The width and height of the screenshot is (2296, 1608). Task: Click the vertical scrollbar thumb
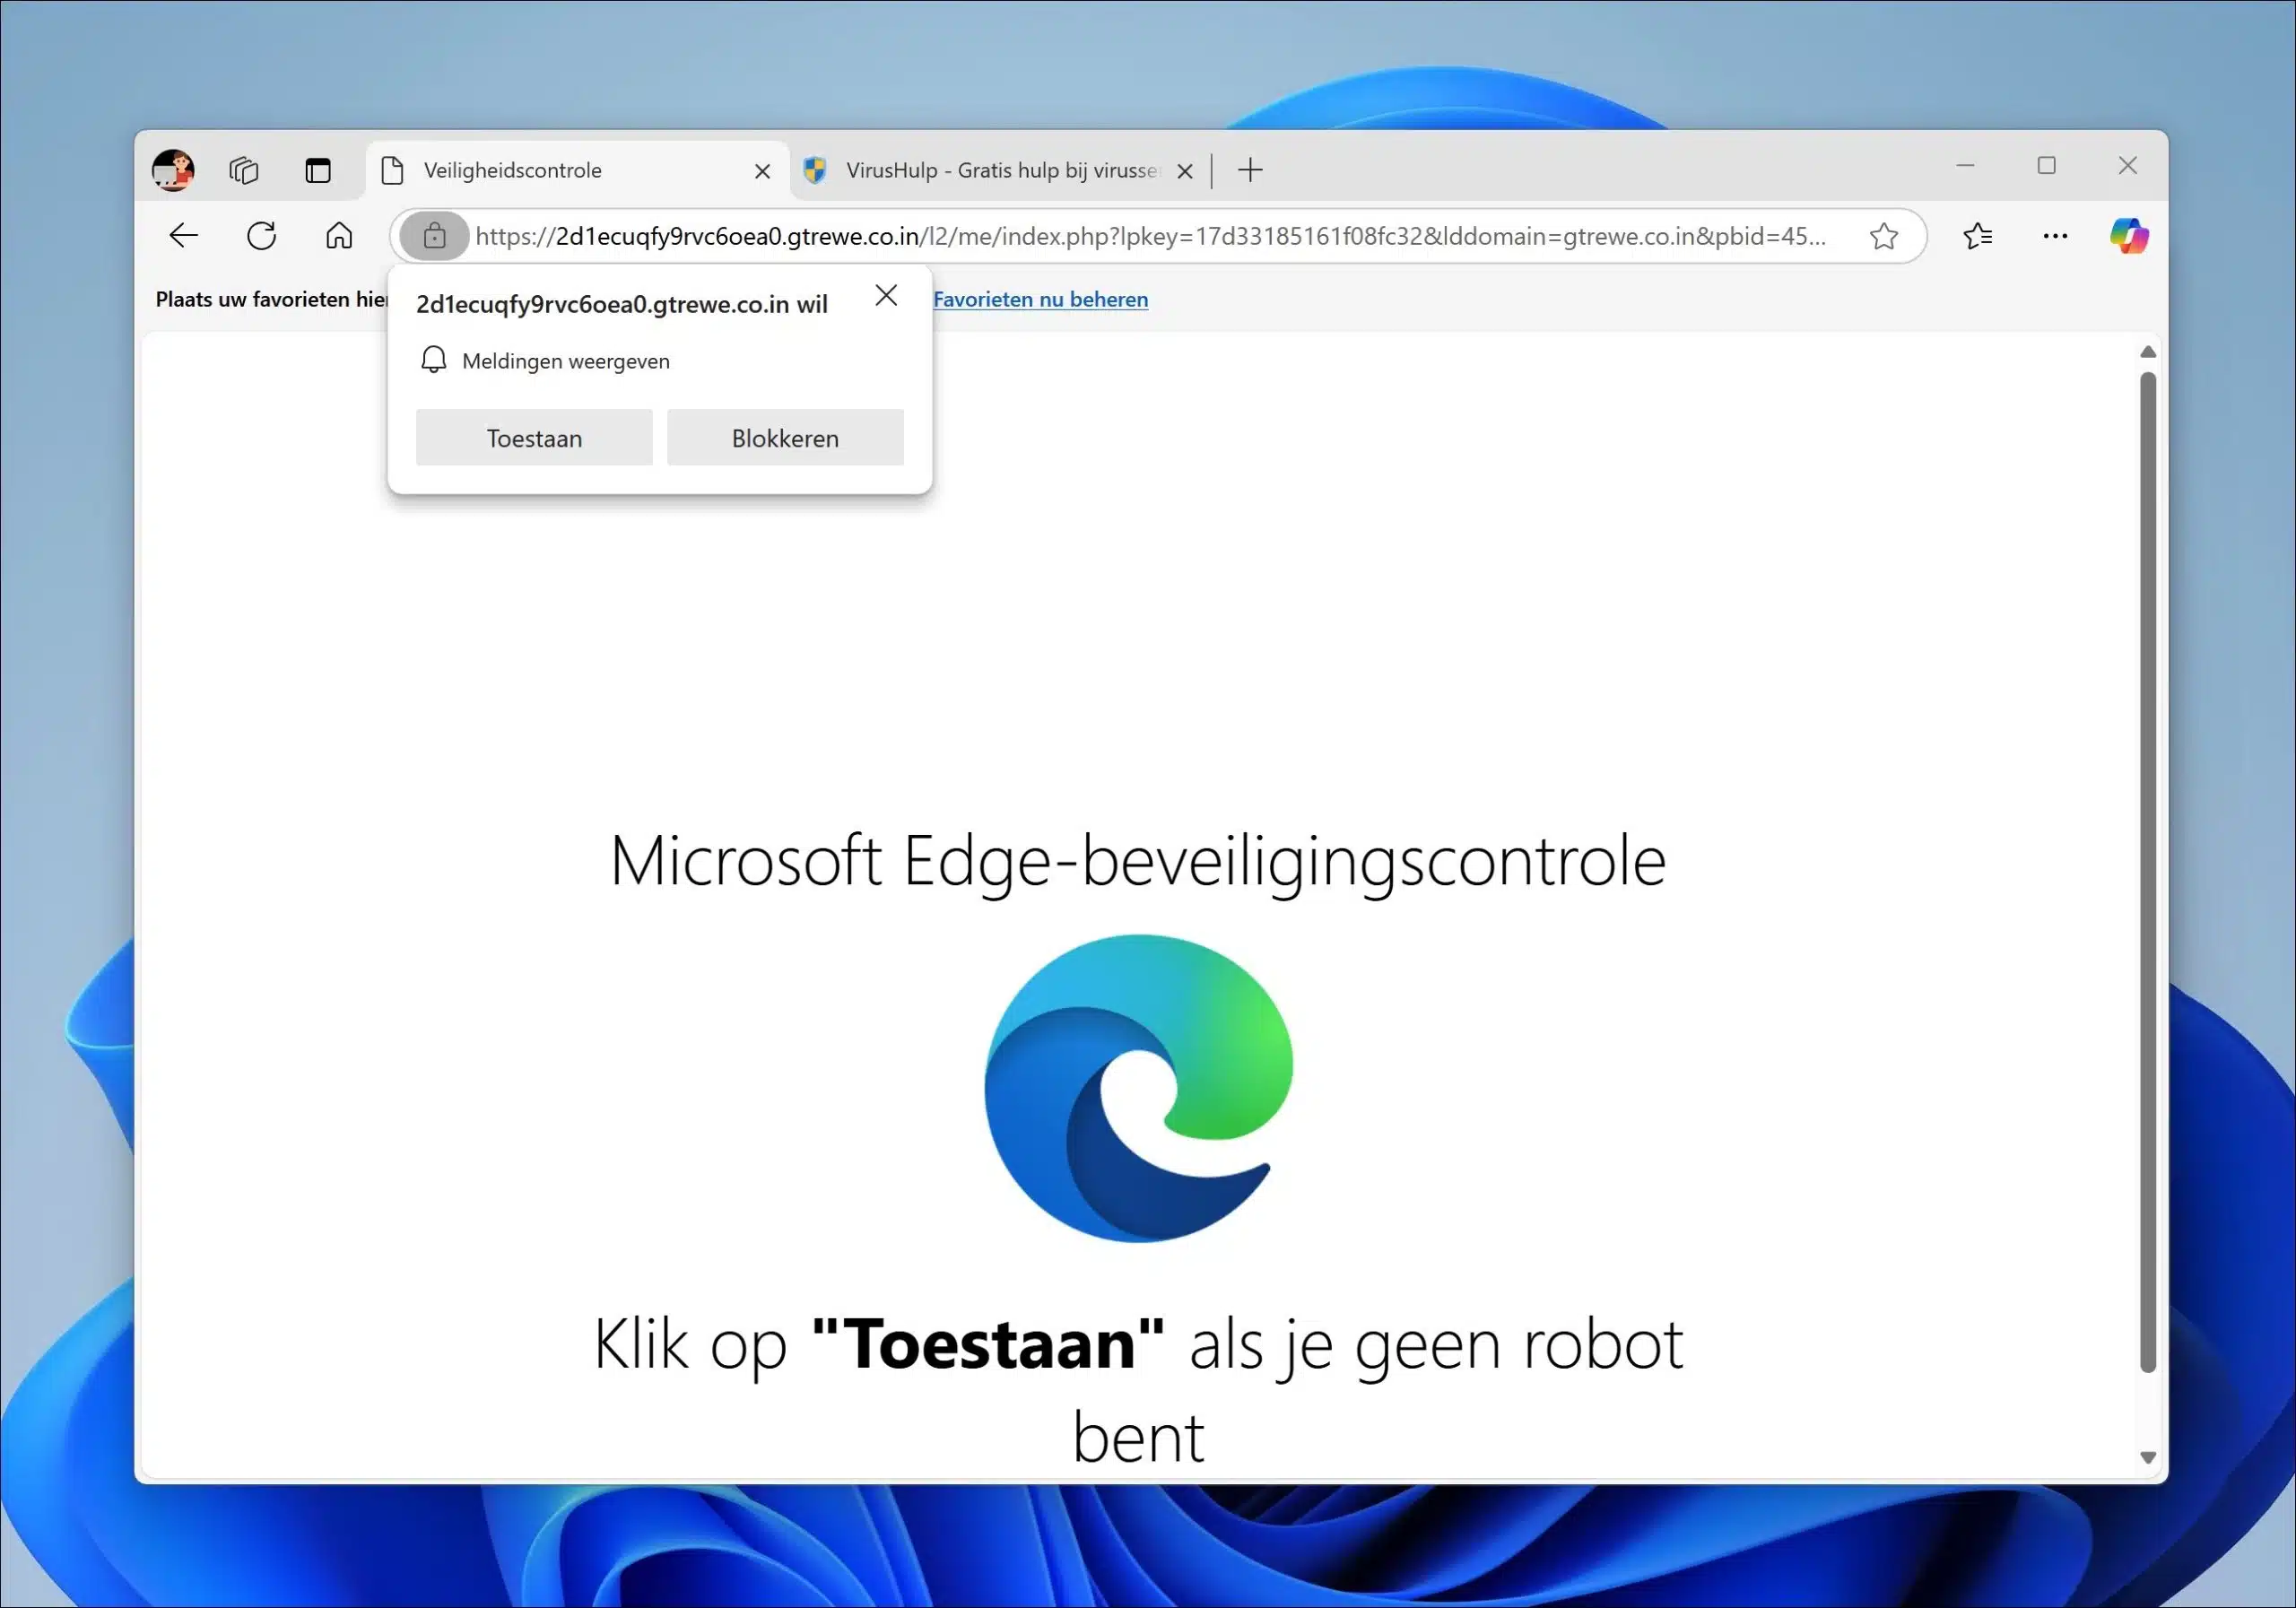coord(2147,872)
